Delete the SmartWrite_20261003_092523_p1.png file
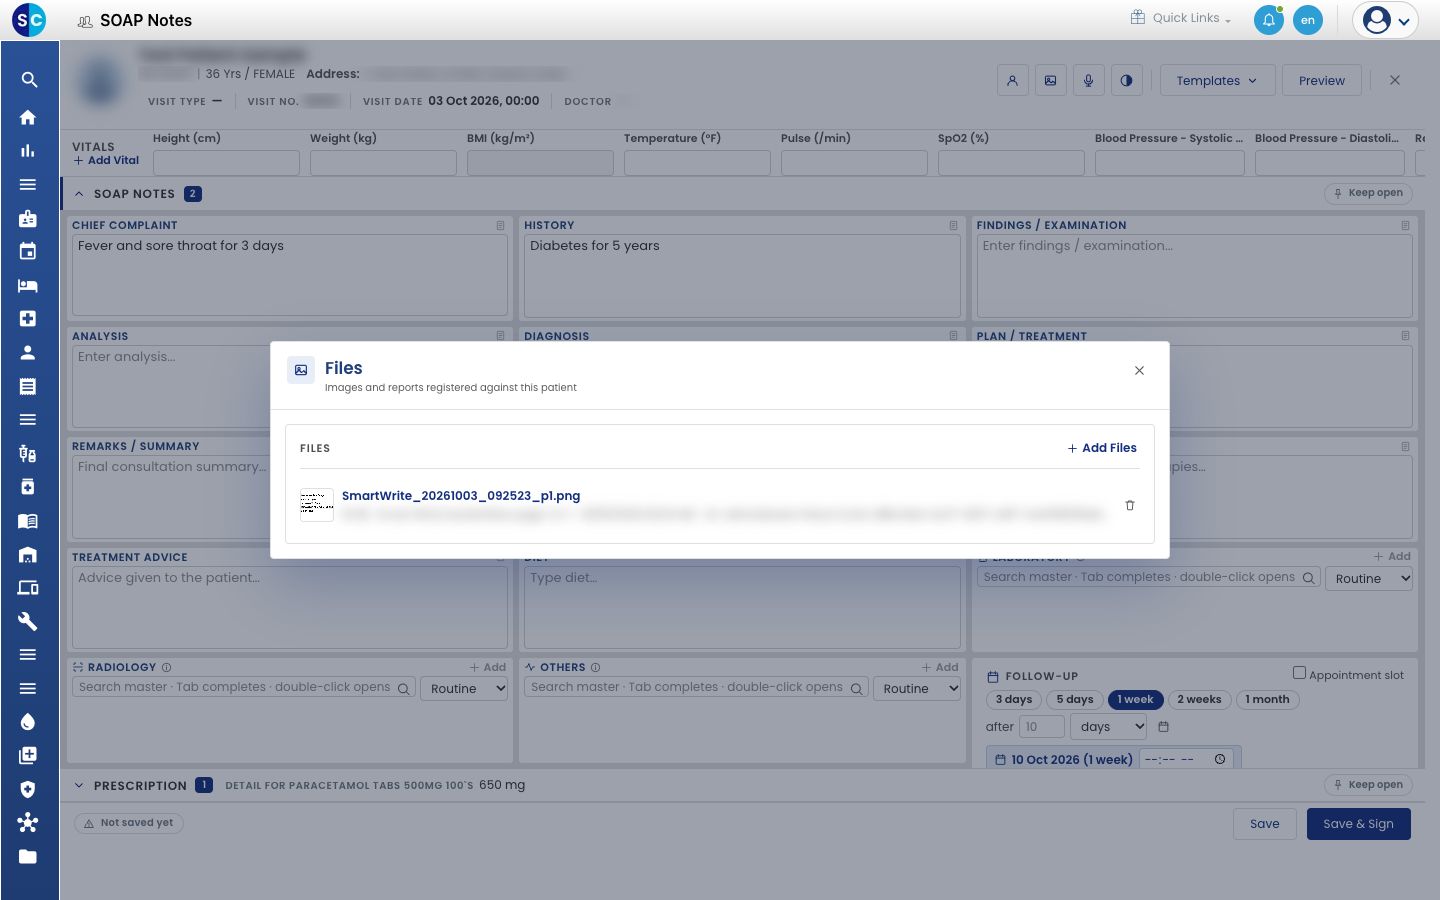Viewport: 1440px width, 900px height. click(1130, 506)
